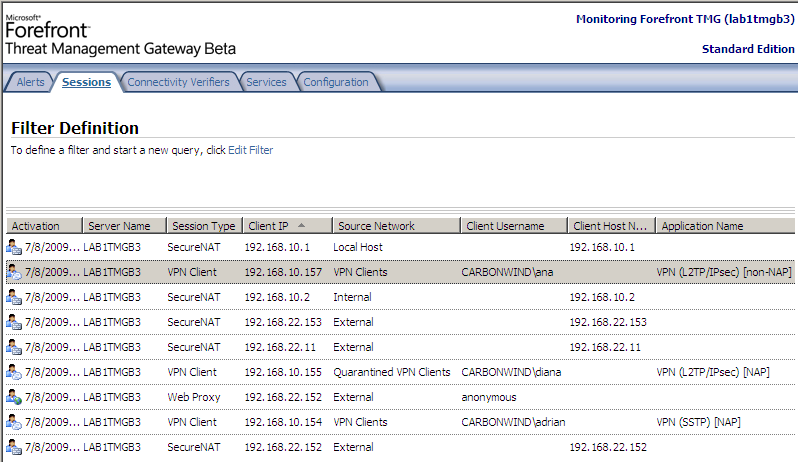Click session icon for 192.168.22.11 row

coord(14,347)
